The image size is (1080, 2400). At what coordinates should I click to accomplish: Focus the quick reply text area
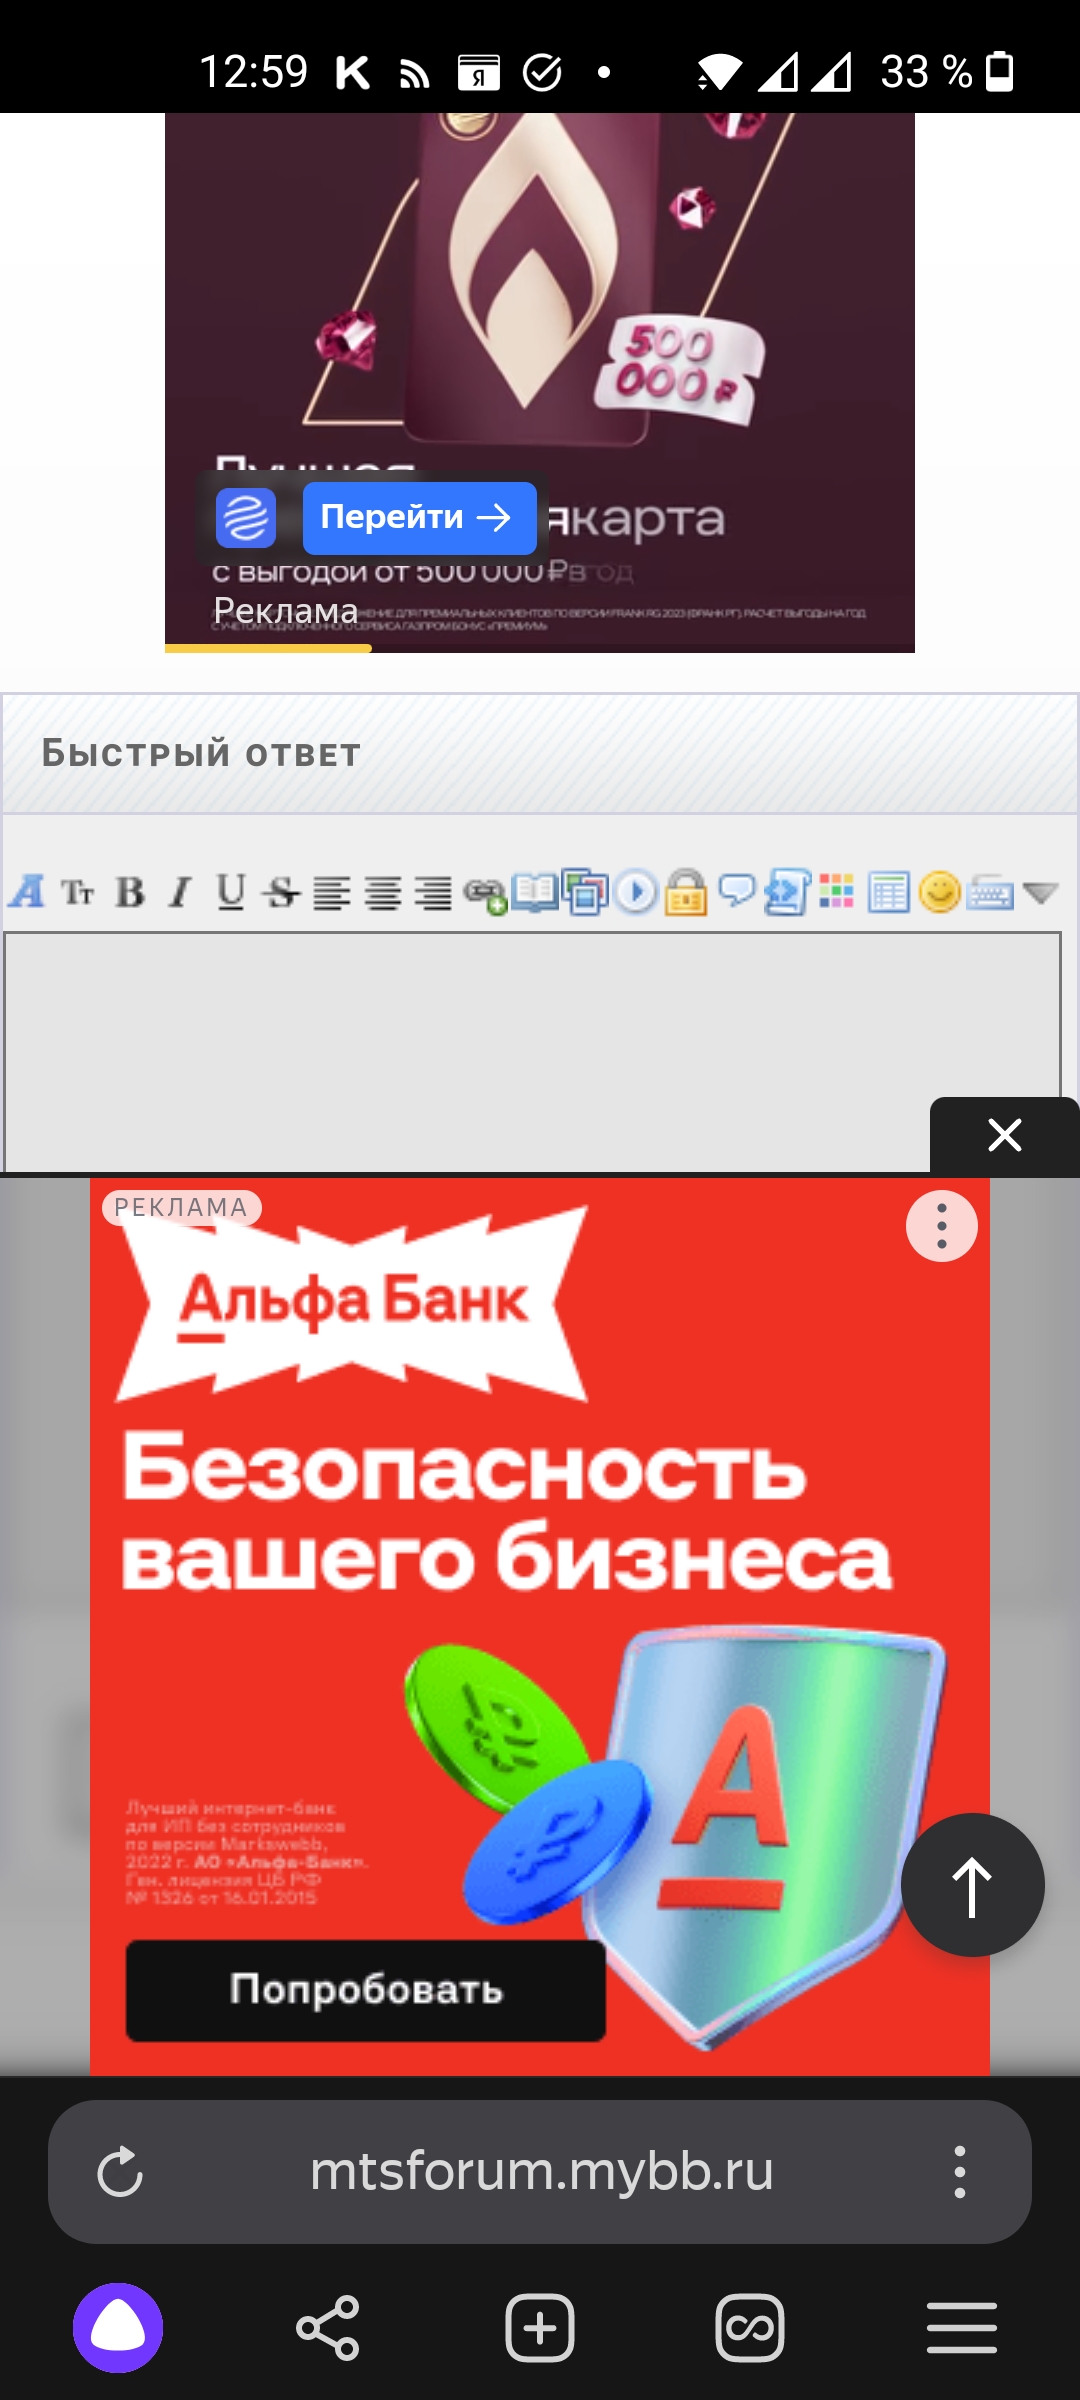pyautogui.click(x=532, y=1052)
